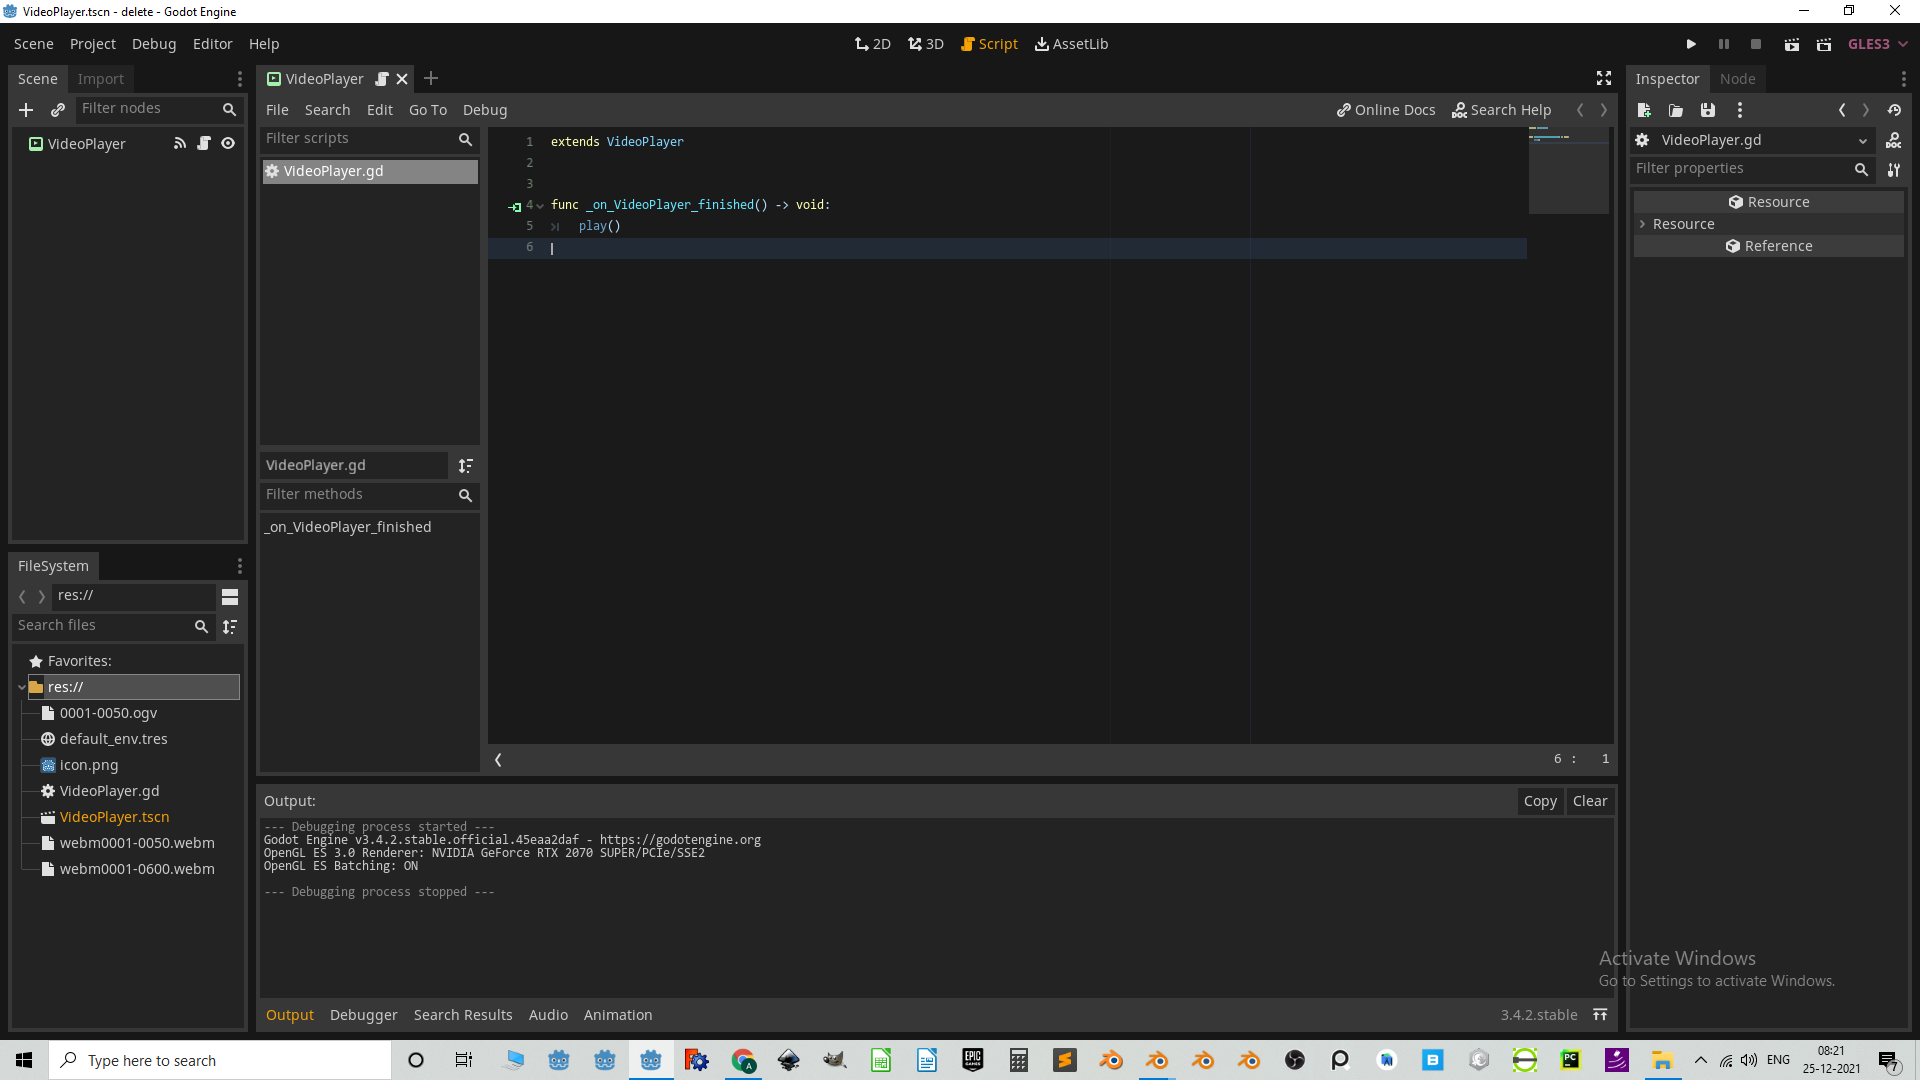The width and height of the screenshot is (1920, 1080).
Task: Instance a scene using the link icon
Action: point(57,110)
